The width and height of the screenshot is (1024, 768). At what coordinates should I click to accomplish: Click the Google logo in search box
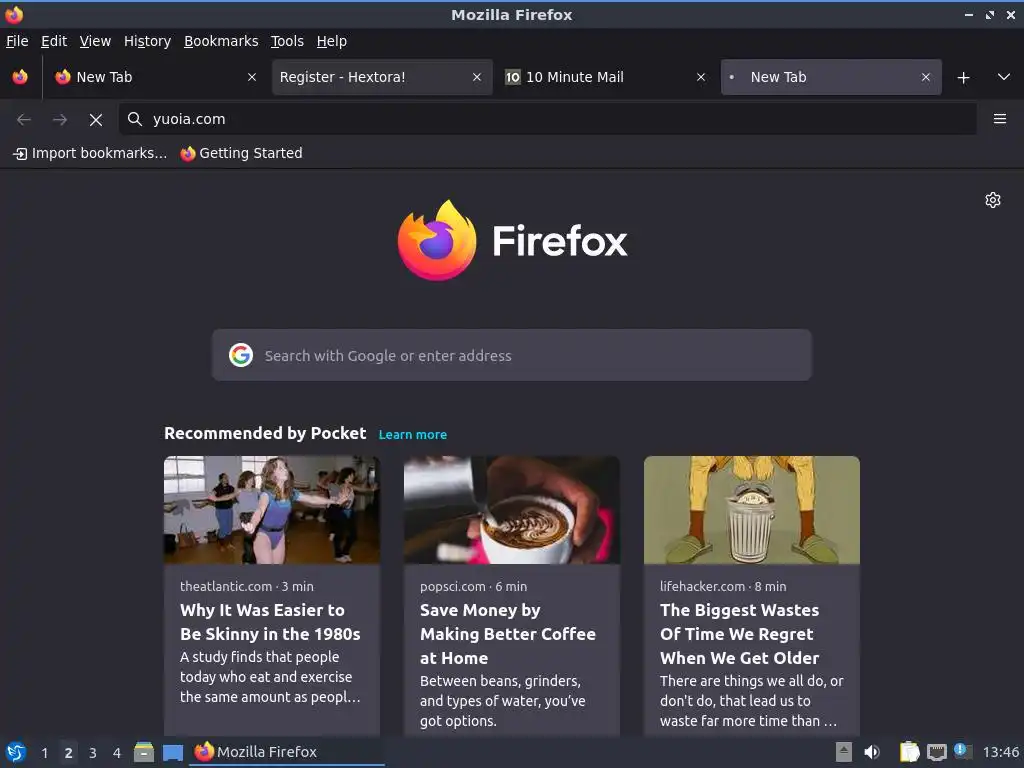click(241, 355)
